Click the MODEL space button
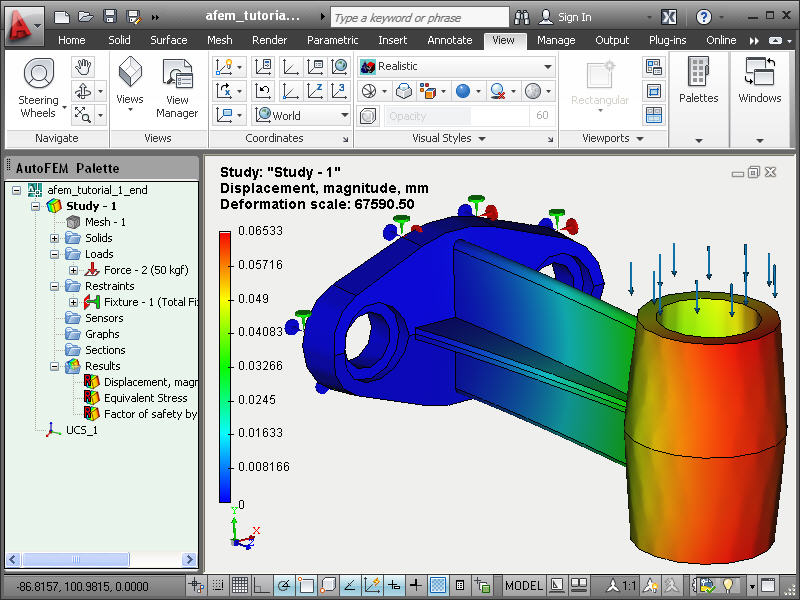This screenshot has height=600, width=800. tap(523, 585)
